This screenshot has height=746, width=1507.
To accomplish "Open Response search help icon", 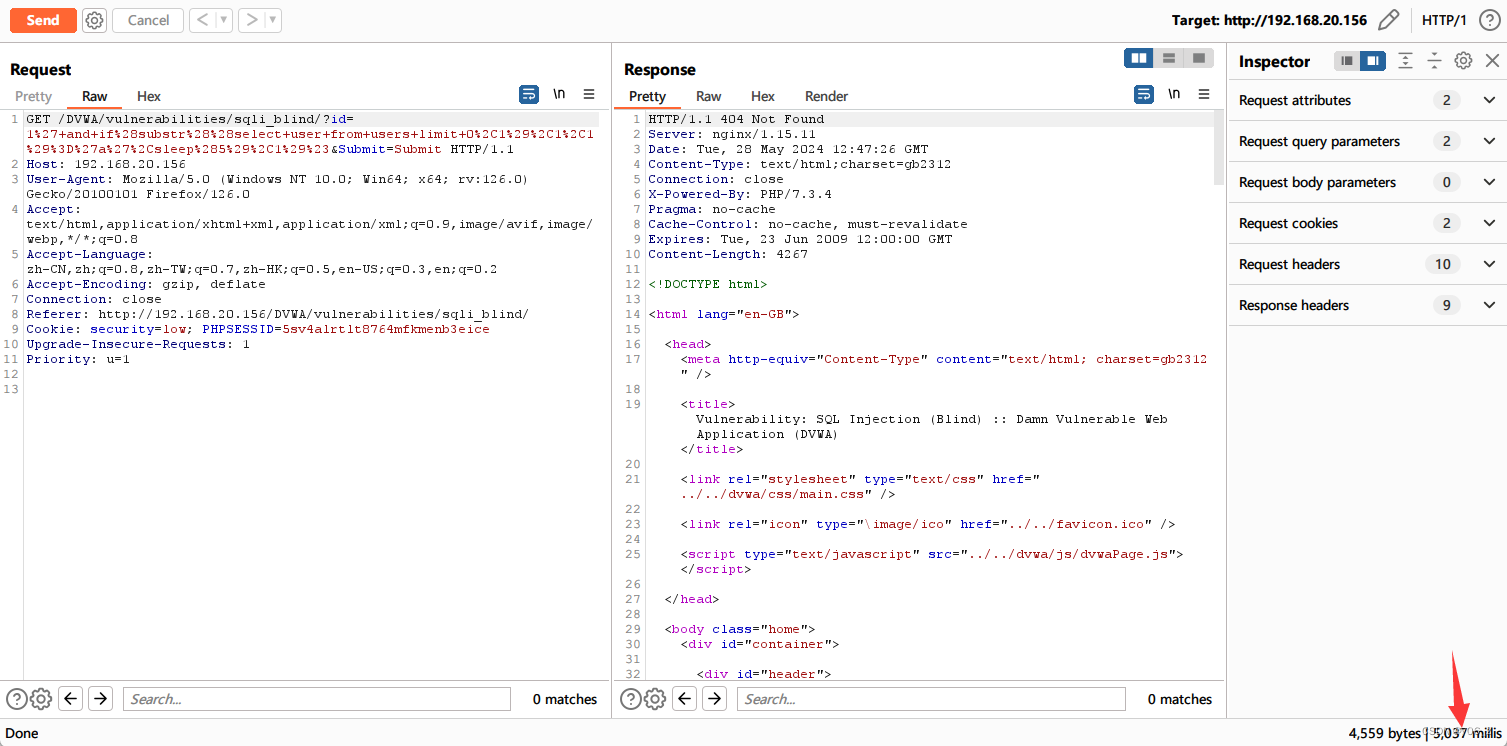I will [631, 699].
